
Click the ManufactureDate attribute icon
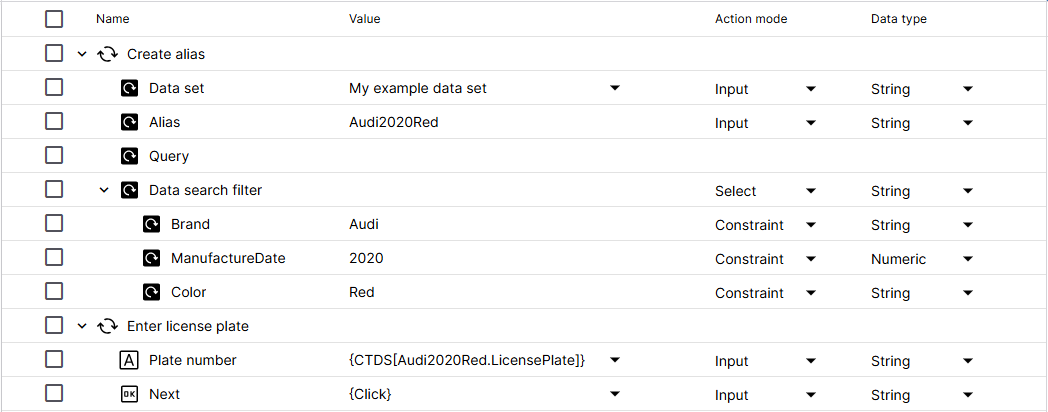coord(151,258)
